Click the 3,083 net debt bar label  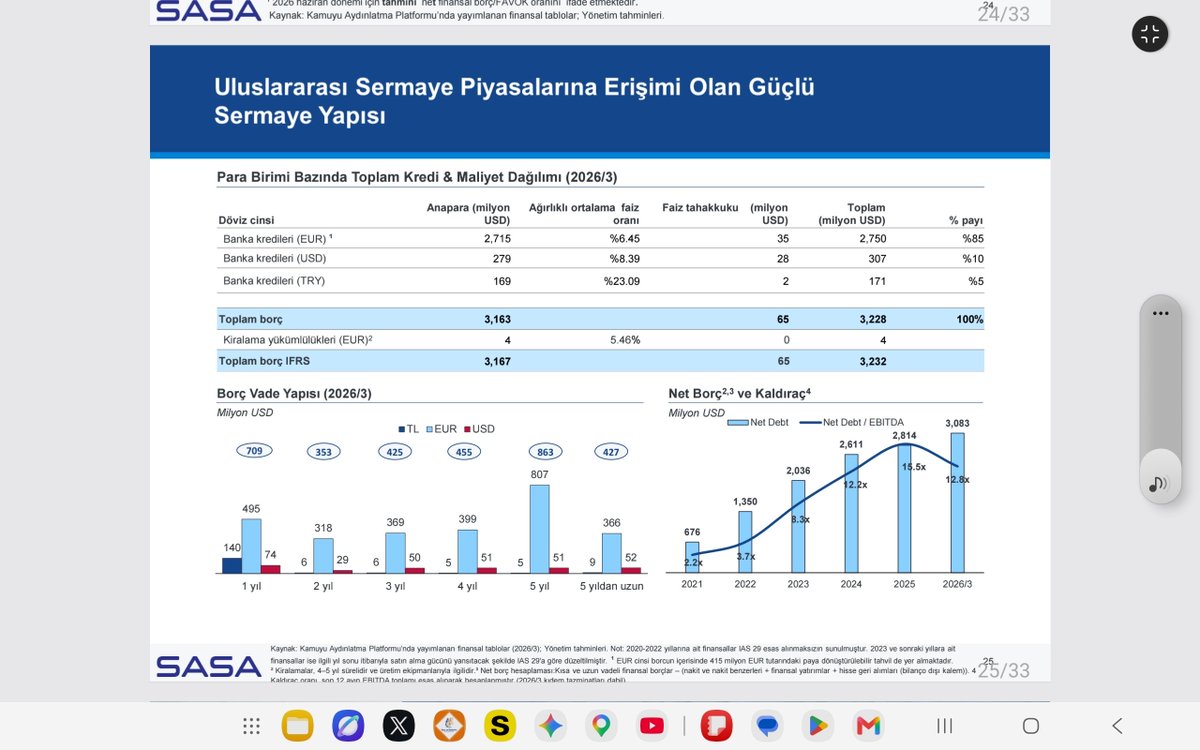[957, 423]
